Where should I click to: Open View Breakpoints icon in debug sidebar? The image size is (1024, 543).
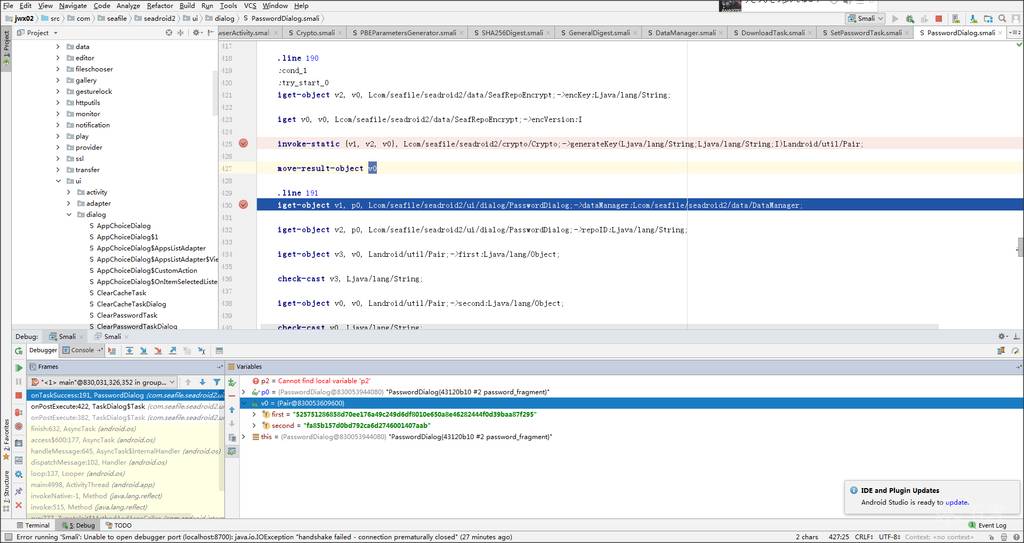(x=18, y=411)
